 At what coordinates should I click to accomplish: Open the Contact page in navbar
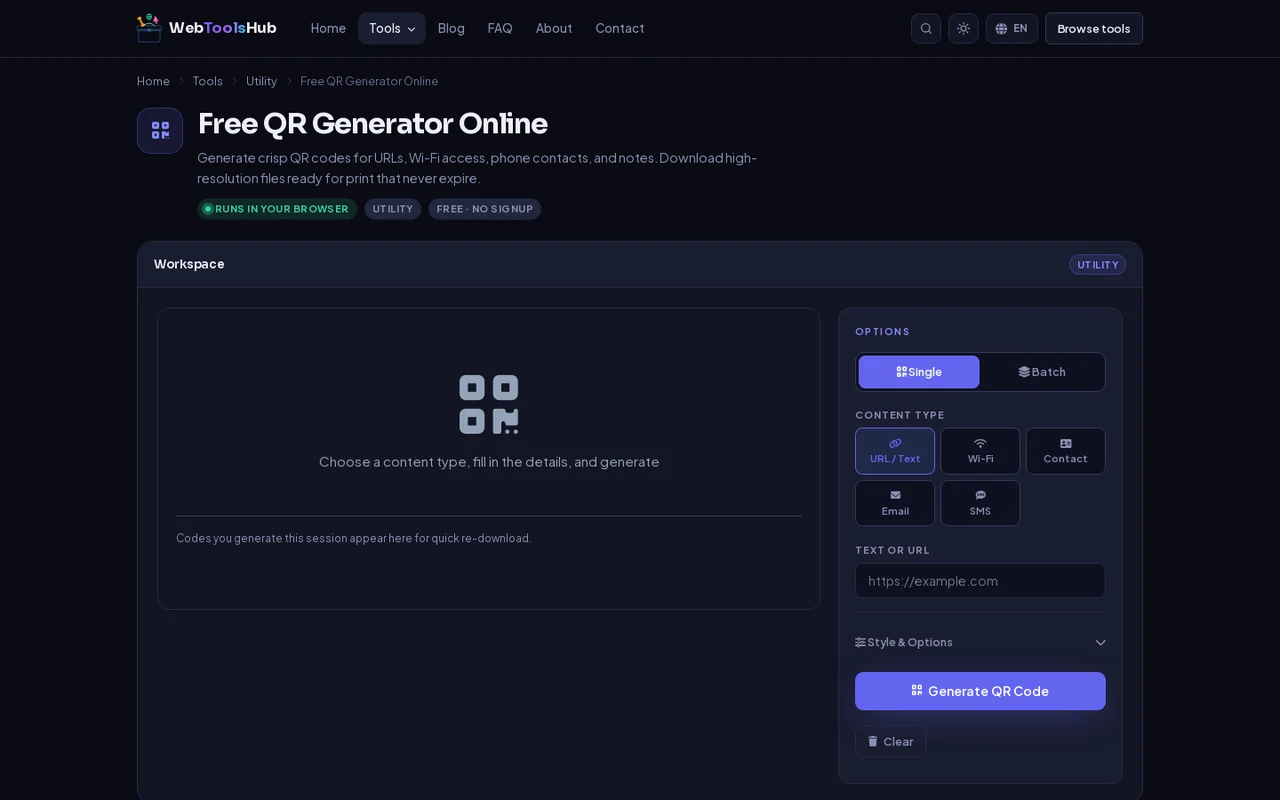click(x=620, y=28)
